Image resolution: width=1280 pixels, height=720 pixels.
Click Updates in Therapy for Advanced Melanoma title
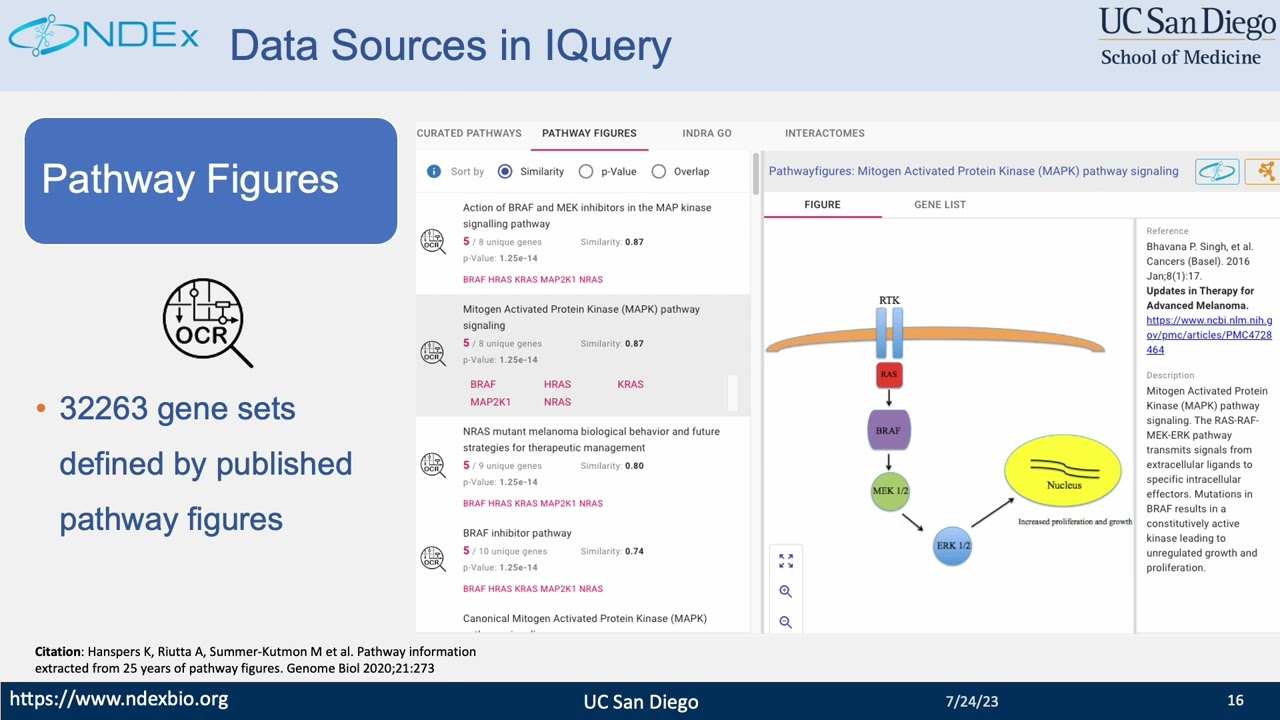(x=1200, y=298)
